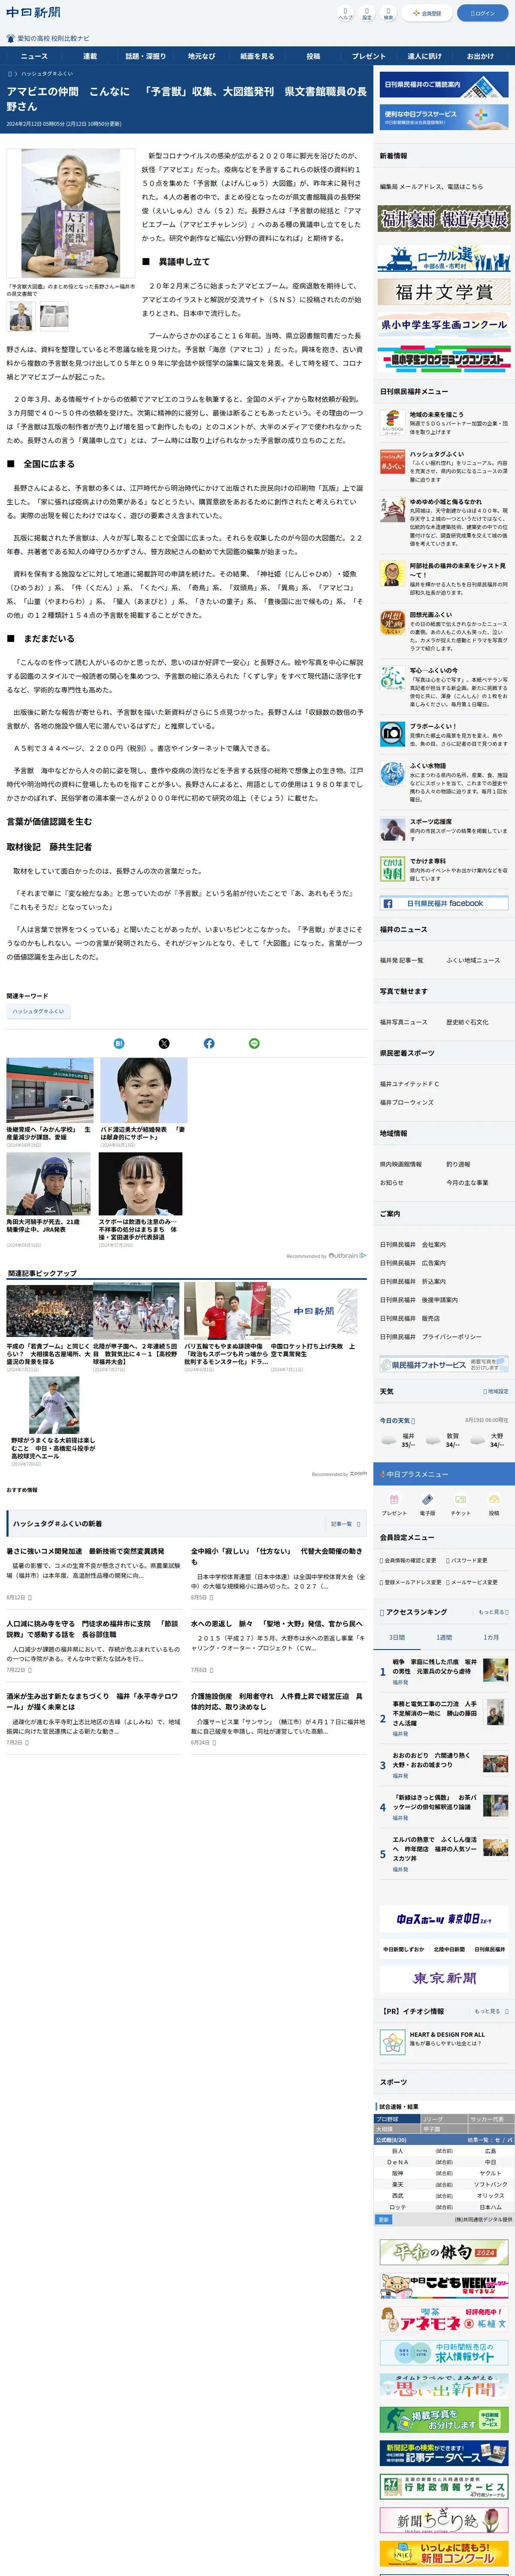Open the 平和の俳句 2024 banner
The width and height of the screenshot is (515, 2576).
click(x=444, y=2252)
